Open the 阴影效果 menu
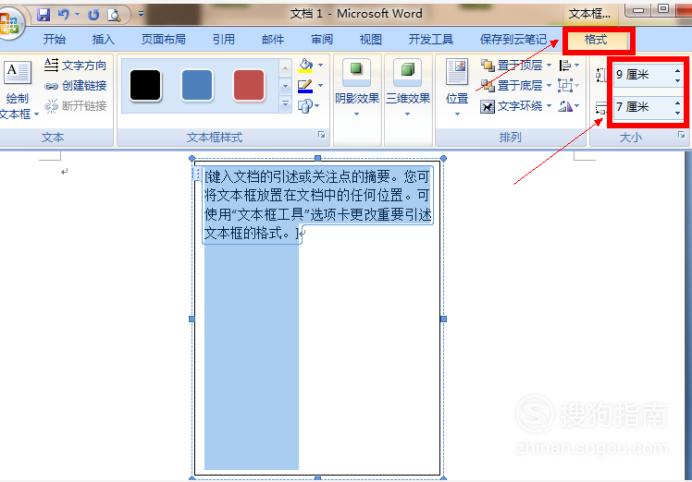The image size is (692, 482). [x=357, y=90]
